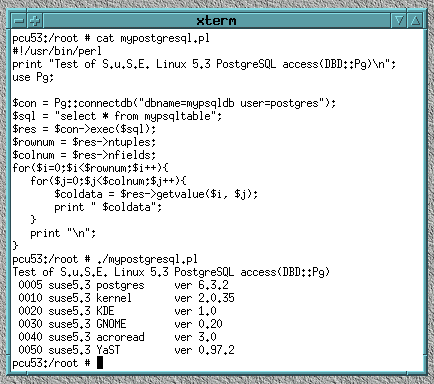
Task: Click the 'select * from mypsqltable' line
Action: 117,116
